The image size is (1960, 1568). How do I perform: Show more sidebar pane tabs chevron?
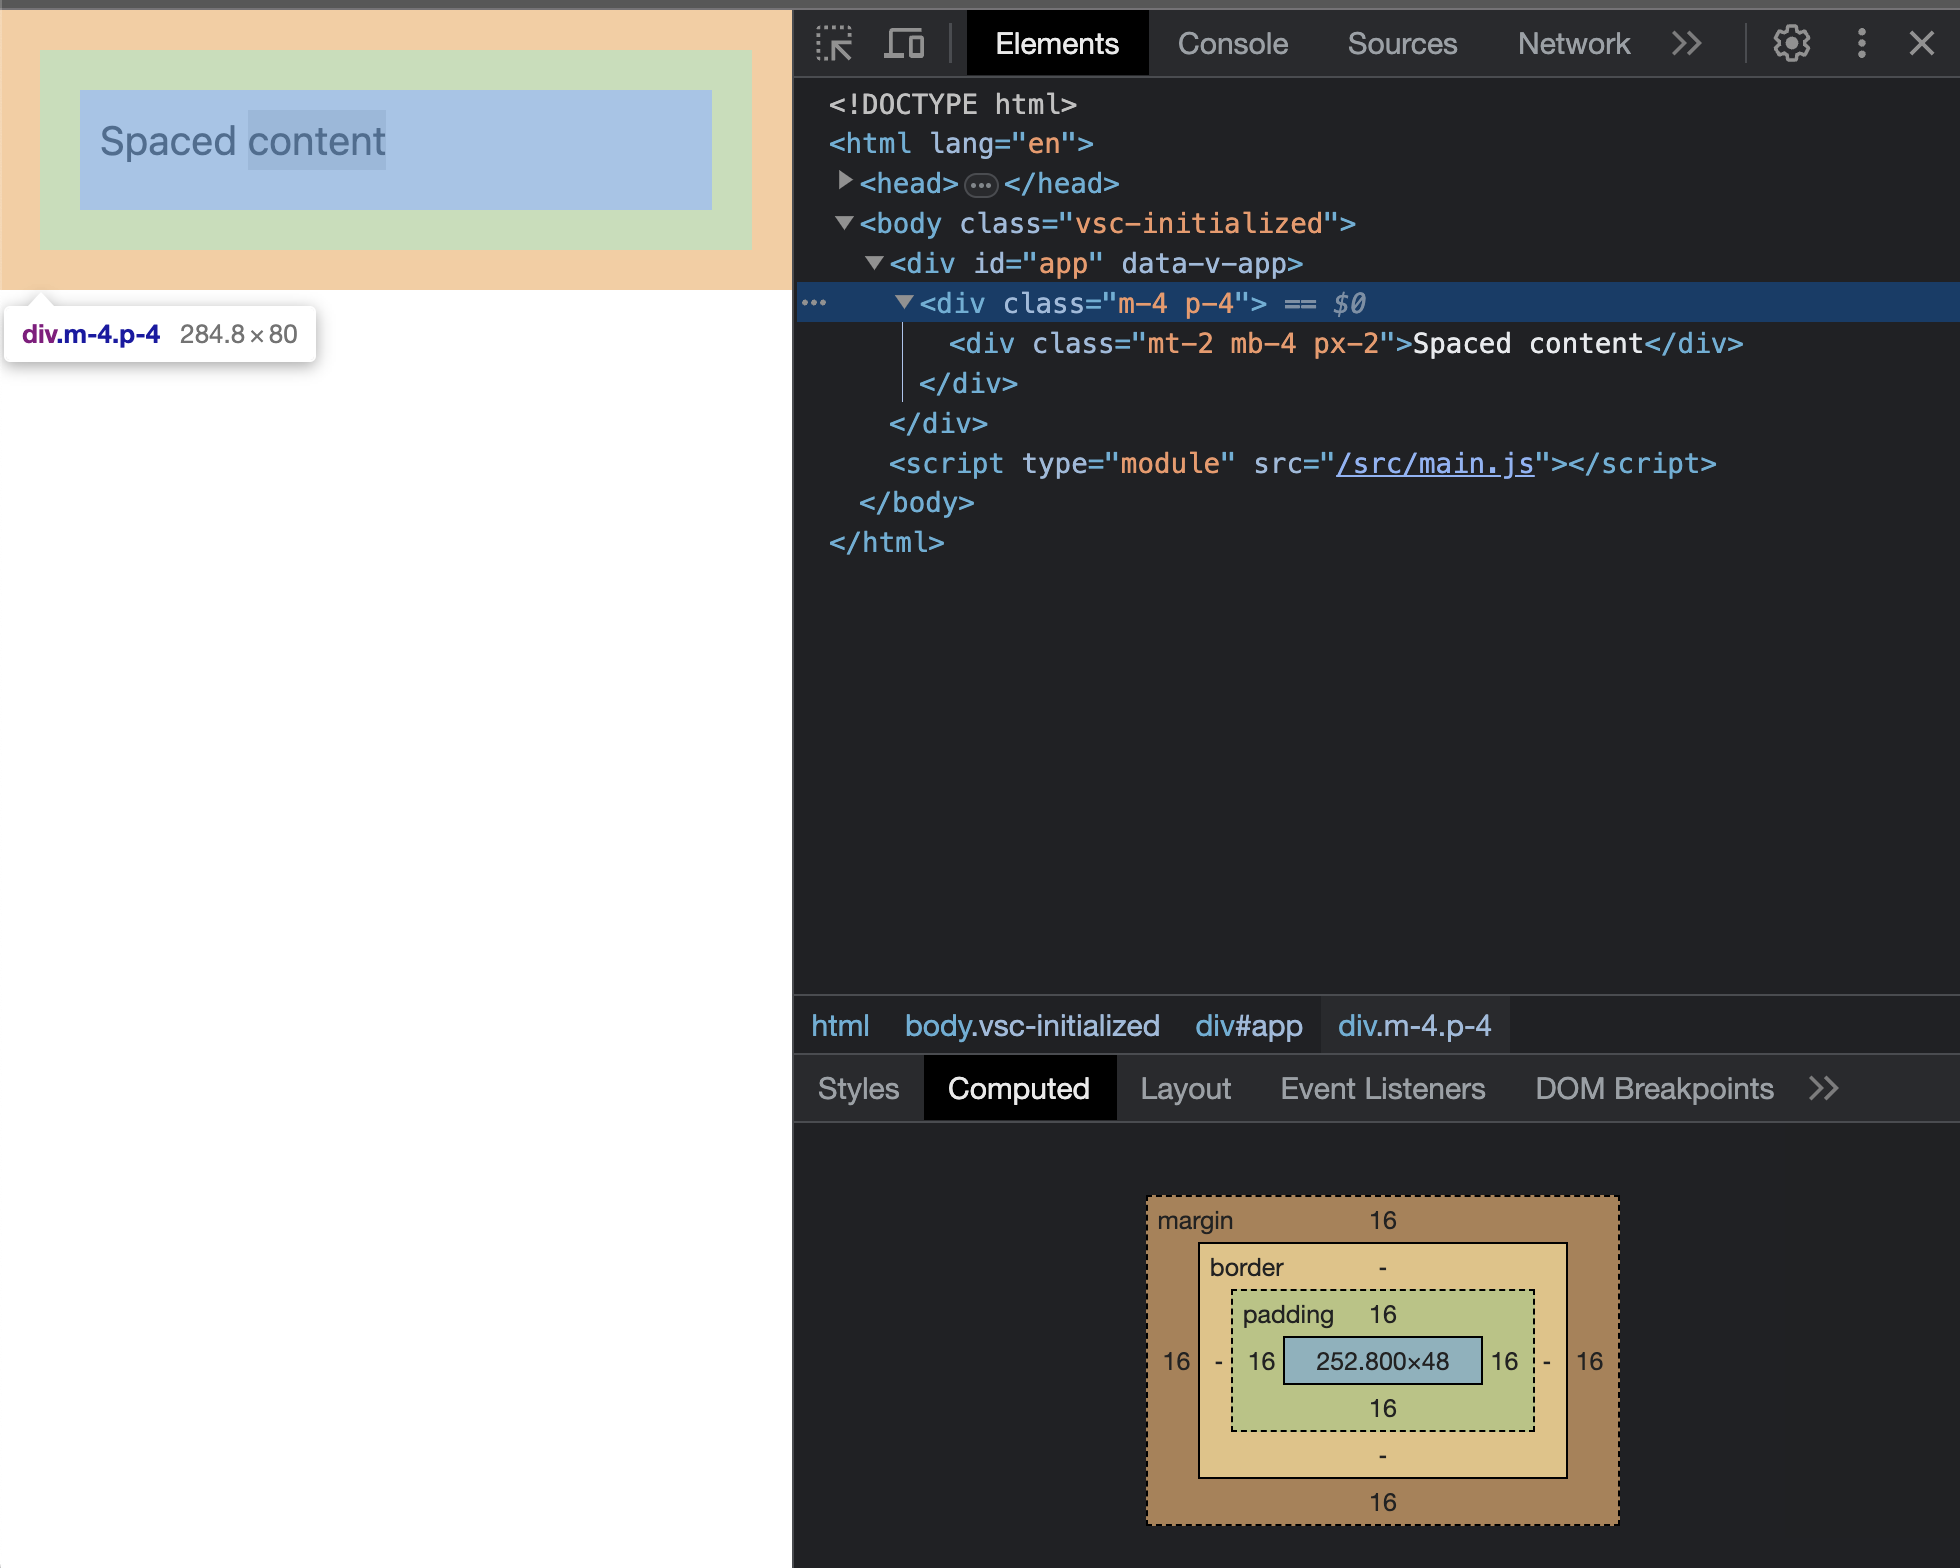pos(1823,1089)
